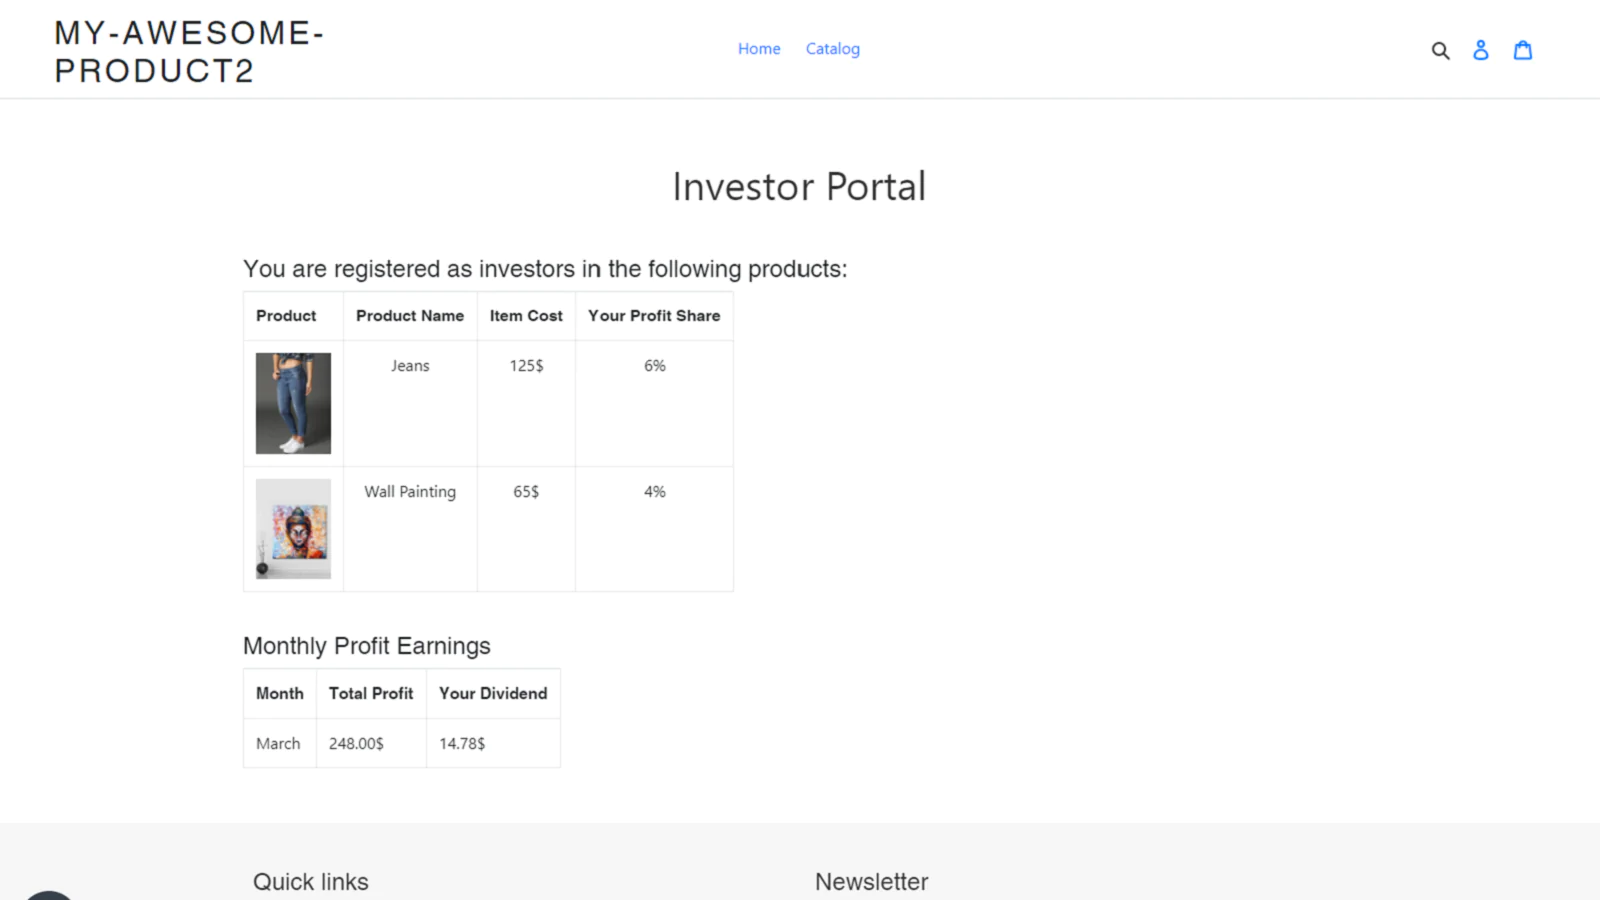
Task: Click the Wall Painting product thumbnail
Action: coord(293,528)
